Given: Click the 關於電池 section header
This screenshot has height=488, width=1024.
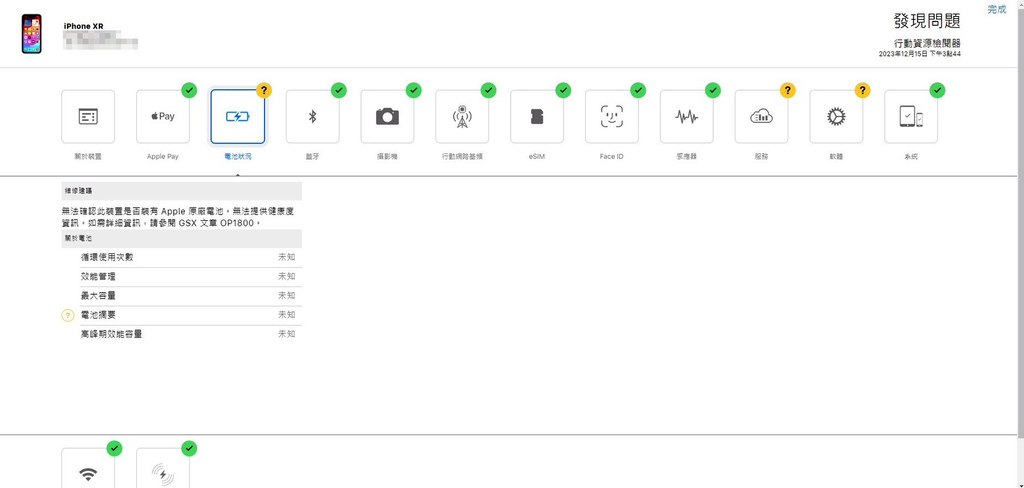Looking at the screenshot, I should click(182, 238).
